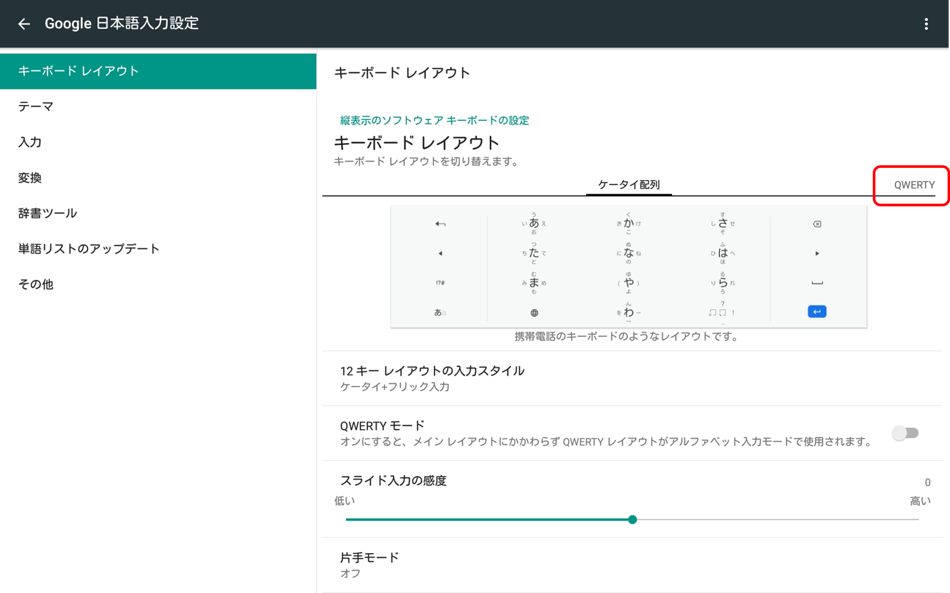950x593 pixels.
Task: Click the space bar key icon in the preview
Action: coord(817,283)
